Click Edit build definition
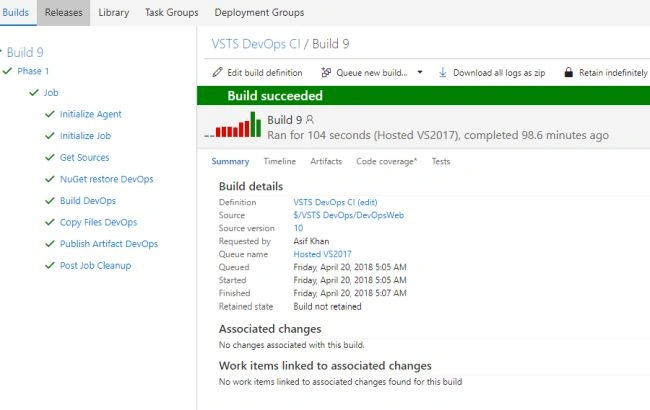The height and width of the screenshot is (410, 650). 257,73
